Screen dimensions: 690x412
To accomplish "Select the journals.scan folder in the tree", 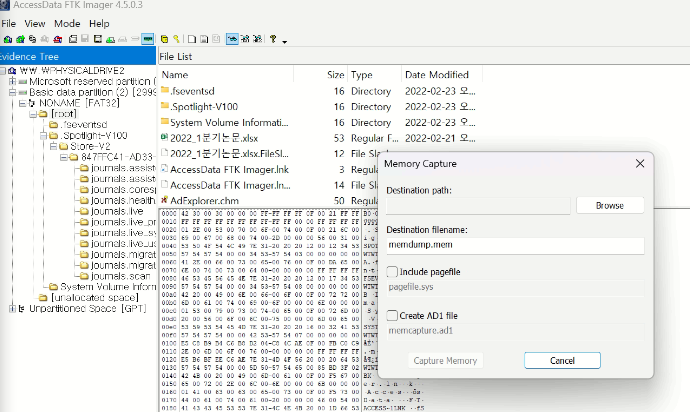I will point(120,276).
